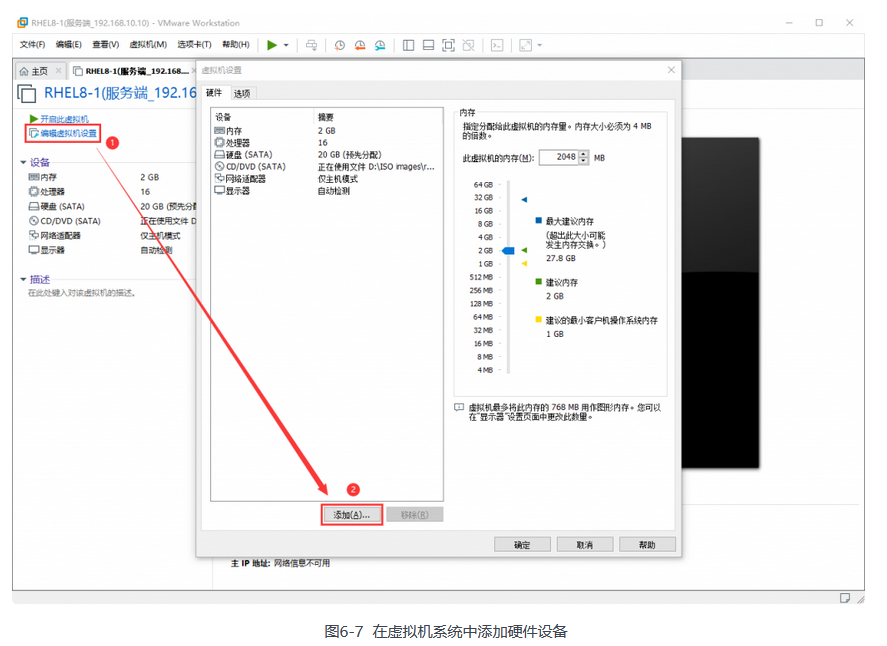Click the green recommended memory marker triangle
Image resolution: width=887 pixels, height=646 pixels.
click(x=524, y=250)
